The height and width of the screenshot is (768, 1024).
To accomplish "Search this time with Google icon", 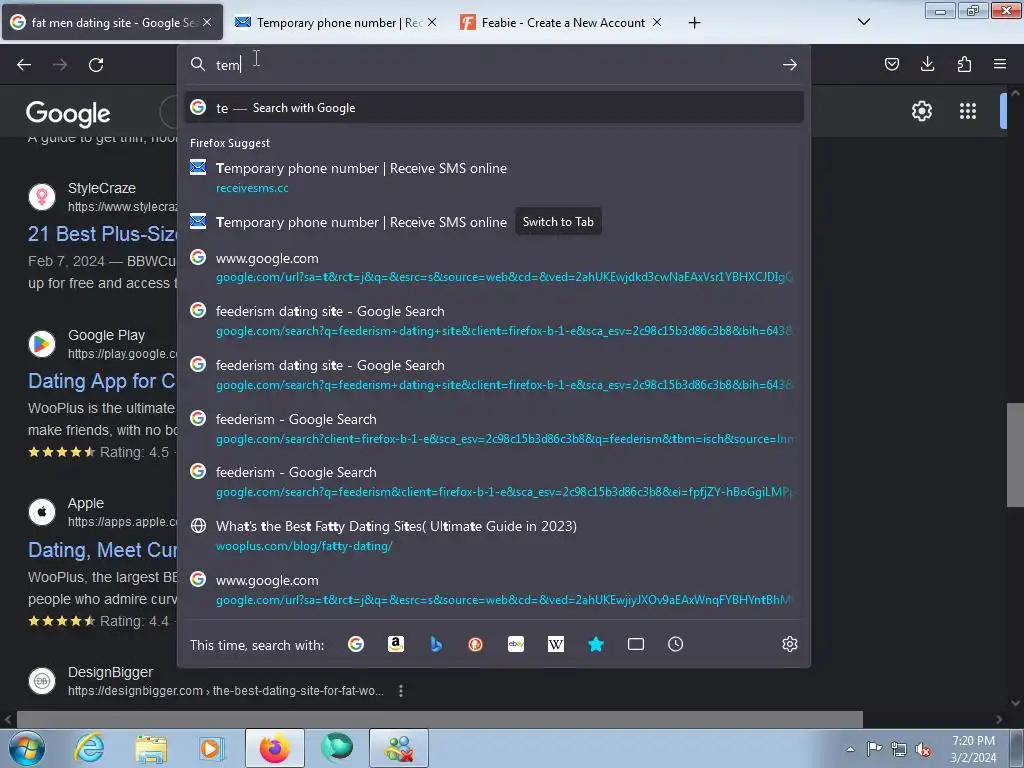I will [x=356, y=645].
